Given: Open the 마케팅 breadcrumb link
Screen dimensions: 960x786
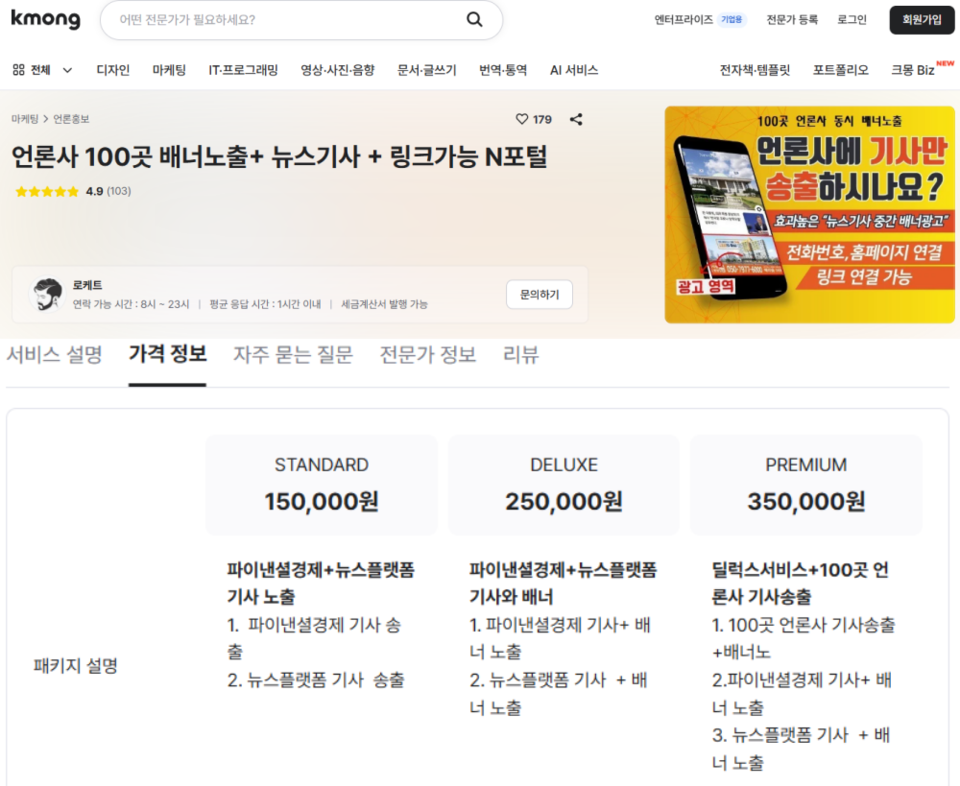Looking at the screenshot, I should pos(27,118).
